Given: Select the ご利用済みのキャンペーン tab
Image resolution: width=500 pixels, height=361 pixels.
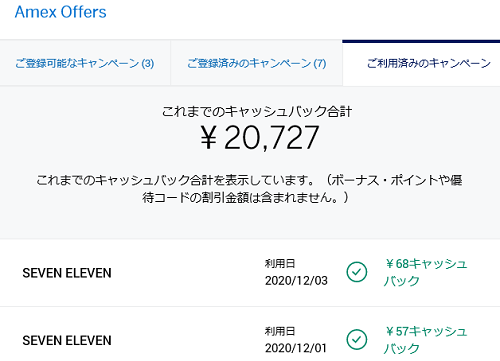Looking at the screenshot, I should point(421,63).
